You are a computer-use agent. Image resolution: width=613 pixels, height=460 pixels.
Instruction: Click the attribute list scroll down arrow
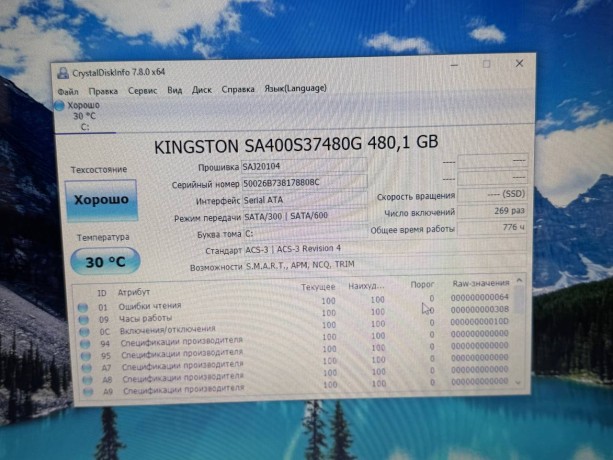click(x=519, y=383)
